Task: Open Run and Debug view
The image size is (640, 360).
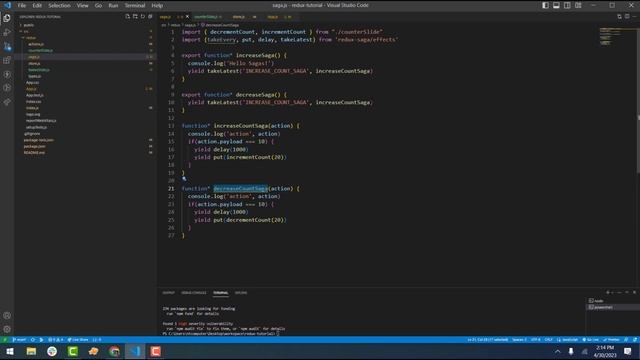Action: [7, 32]
